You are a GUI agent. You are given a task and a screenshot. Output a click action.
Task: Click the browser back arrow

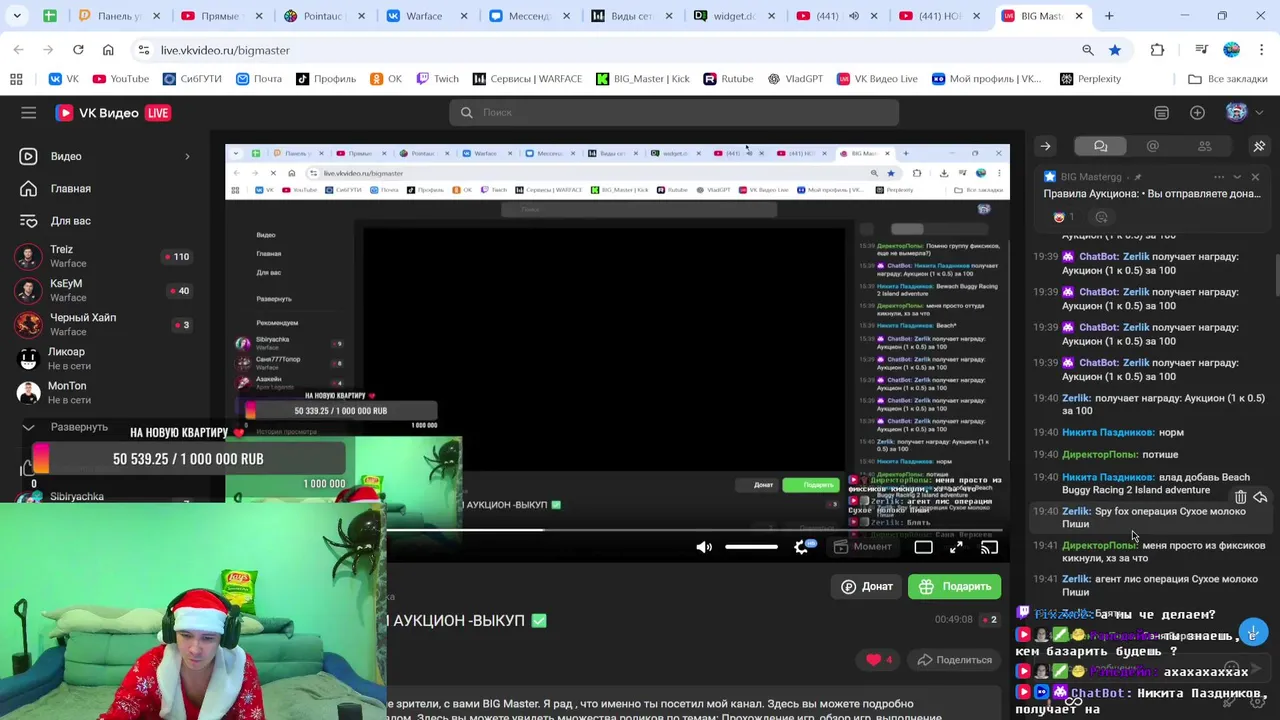(x=18, y=50)
